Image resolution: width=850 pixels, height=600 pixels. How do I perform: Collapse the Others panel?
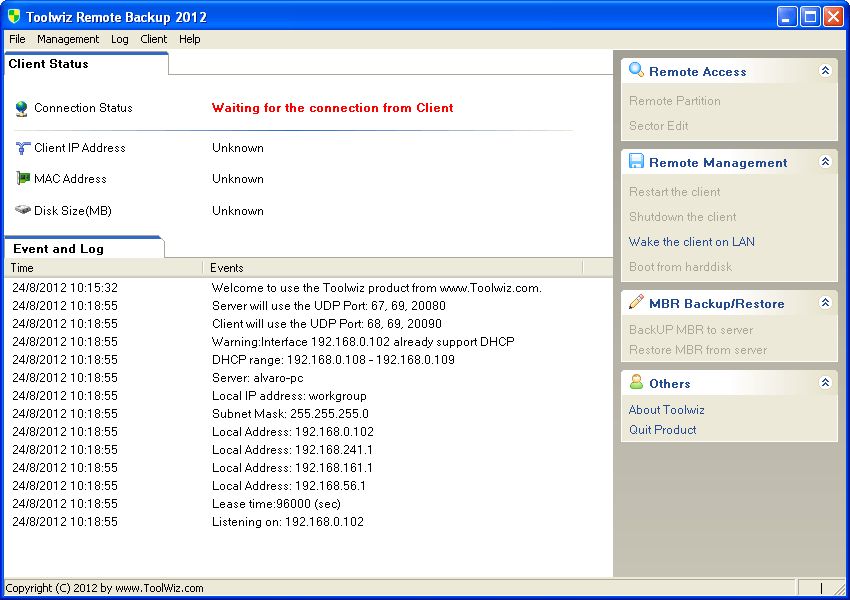[x=825, y=382]
